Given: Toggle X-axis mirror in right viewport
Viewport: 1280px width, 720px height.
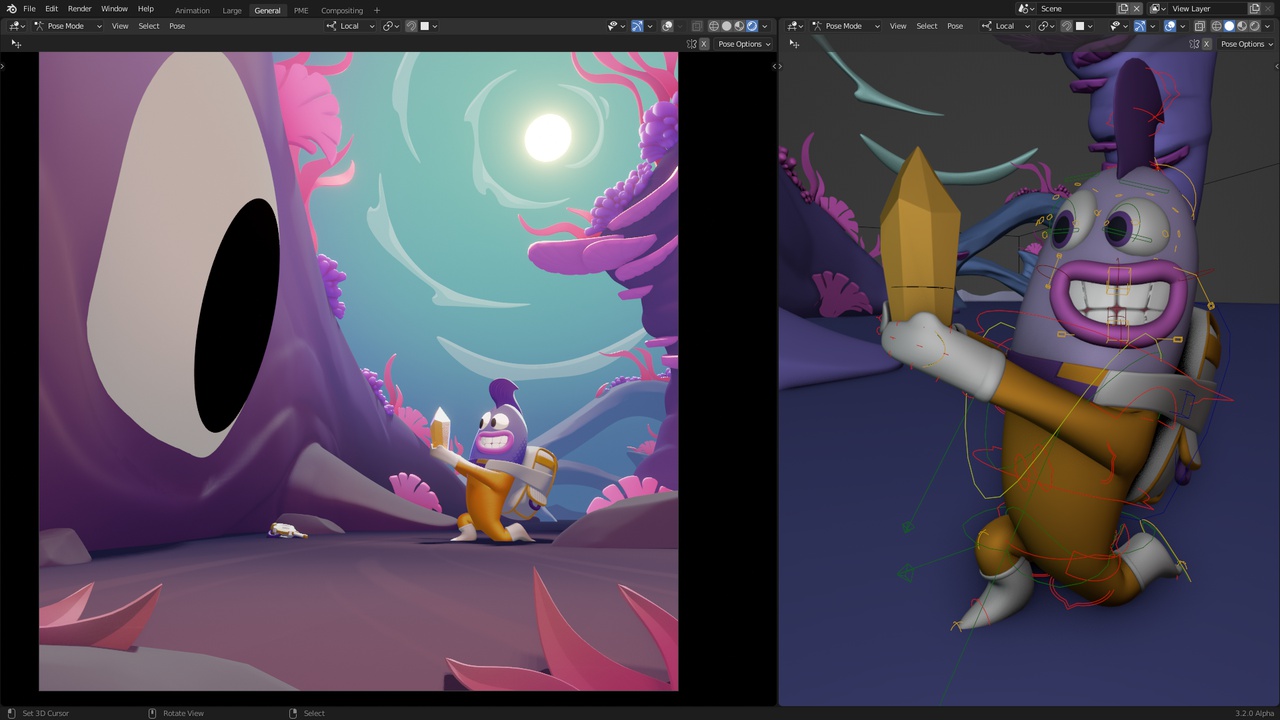Looking at the screenshot, I should tap(1204, 44).
